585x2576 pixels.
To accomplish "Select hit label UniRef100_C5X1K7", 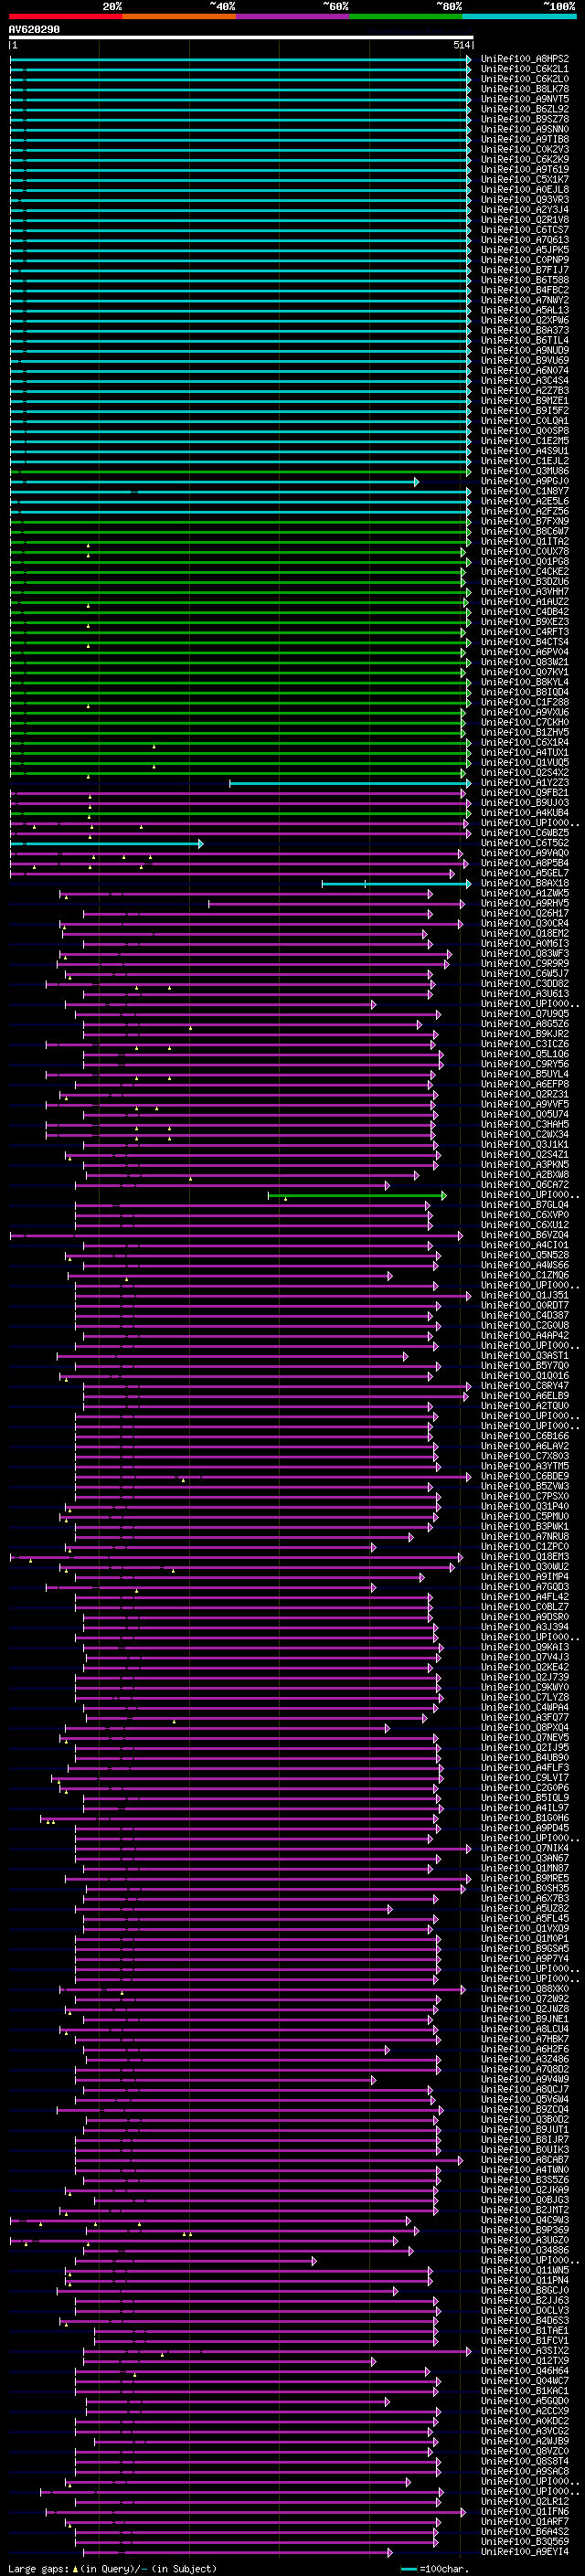I will [x=525, y=180].
